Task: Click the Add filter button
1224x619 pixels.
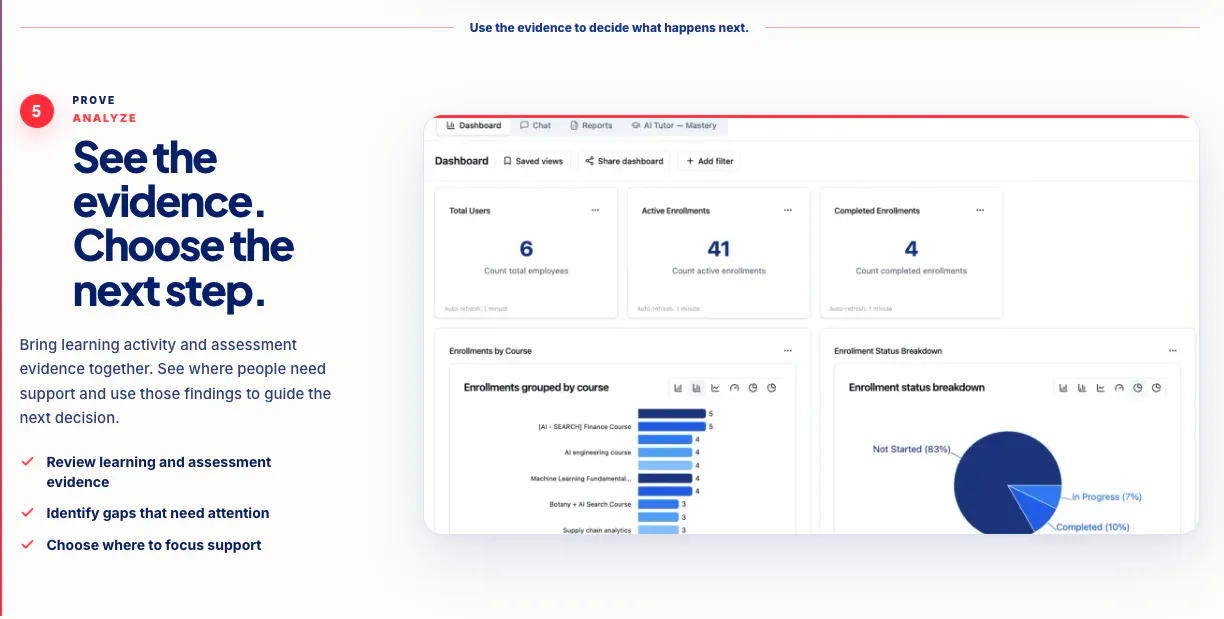Action: click(x=710, y=161)
